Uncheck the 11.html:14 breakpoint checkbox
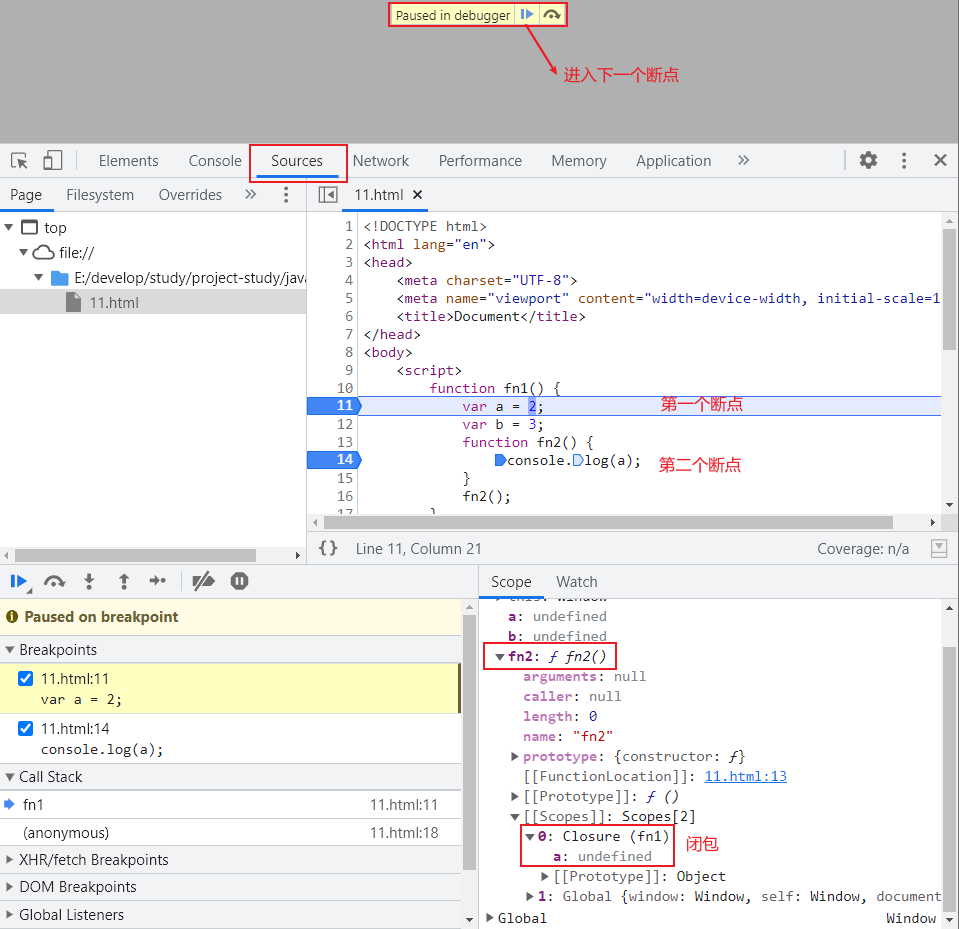The height and width of the screenshot is (929, 959). tap(26, 728)
